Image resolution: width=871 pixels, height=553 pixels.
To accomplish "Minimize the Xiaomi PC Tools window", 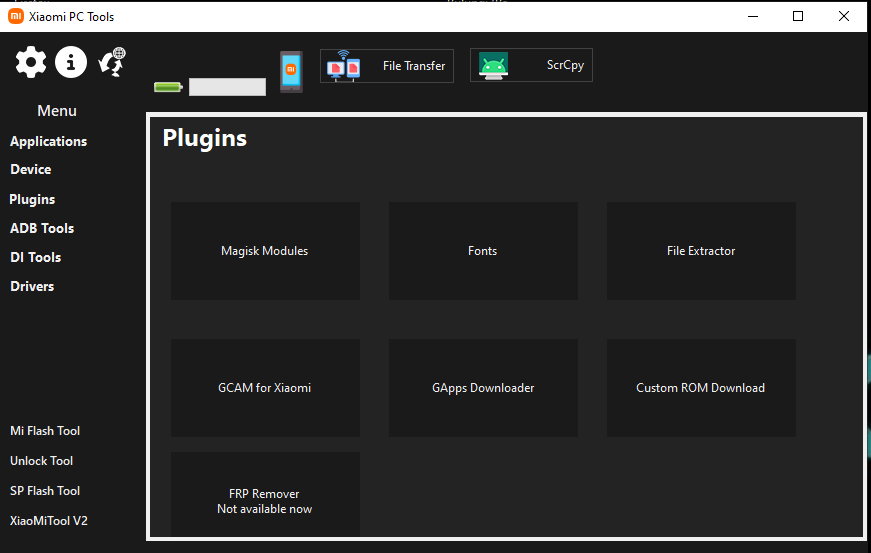I will (x=753, y=17).
